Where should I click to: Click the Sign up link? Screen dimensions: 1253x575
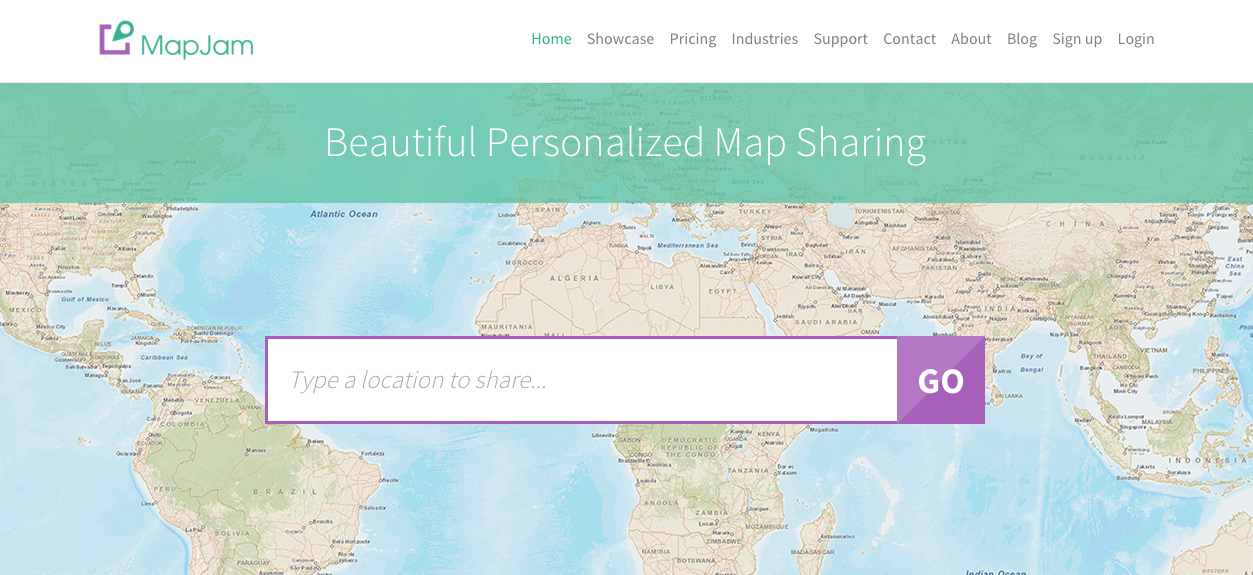click(1077, 39)
